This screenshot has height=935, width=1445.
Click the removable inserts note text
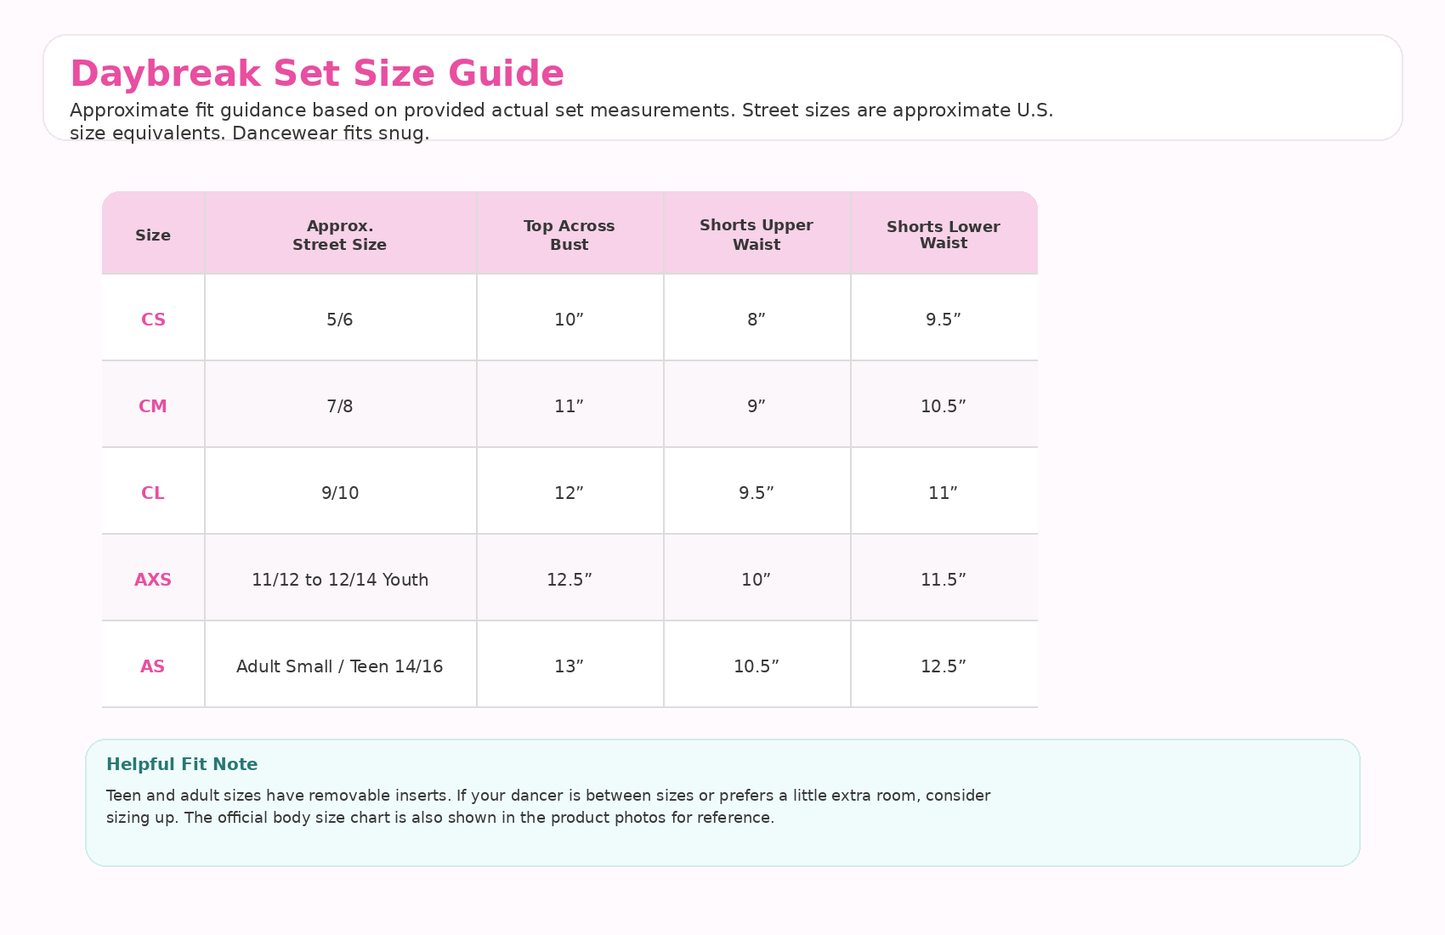548,807
